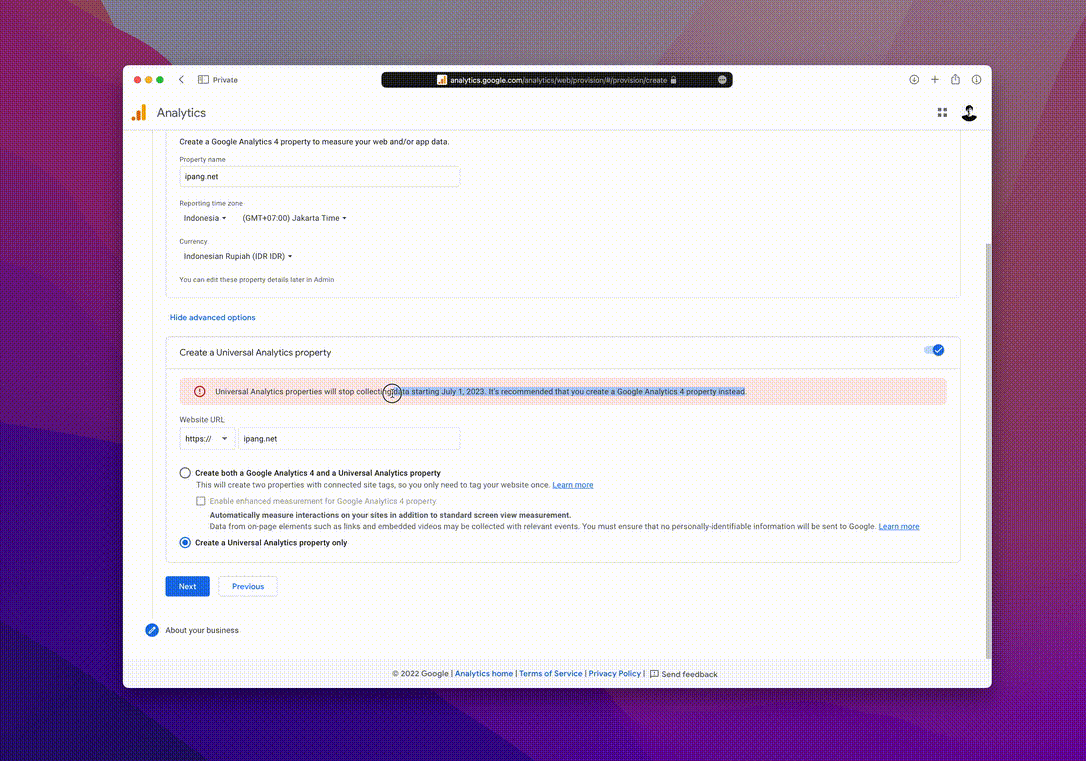The image size is (1086, 761).
Task: Go back with Safari back arrow
Action: pos(181,80)
